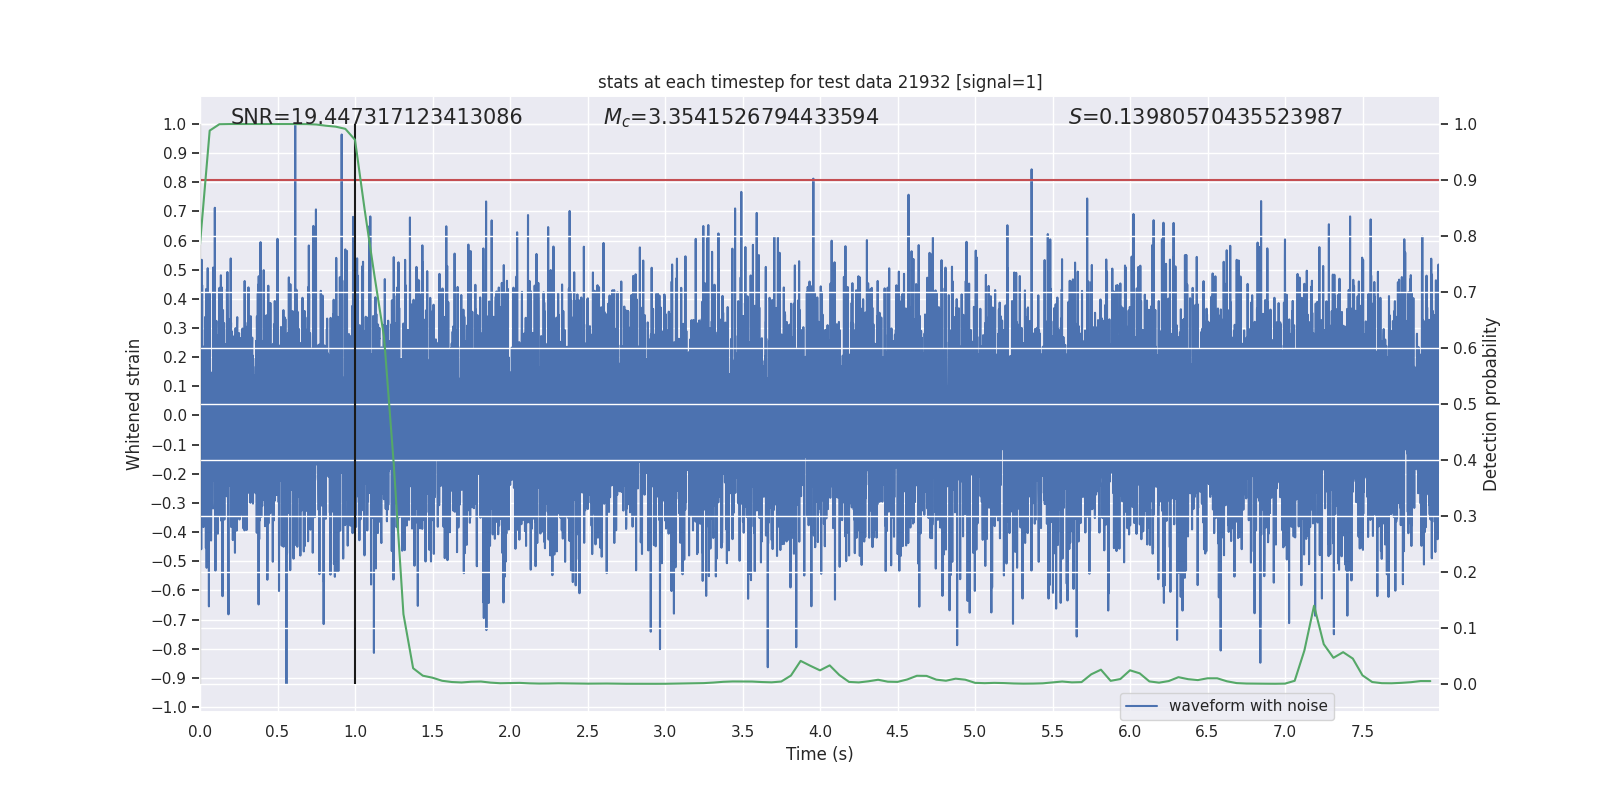
Task: Click the "Time (s)" x-axis label
Action: [x=819, y=754]
